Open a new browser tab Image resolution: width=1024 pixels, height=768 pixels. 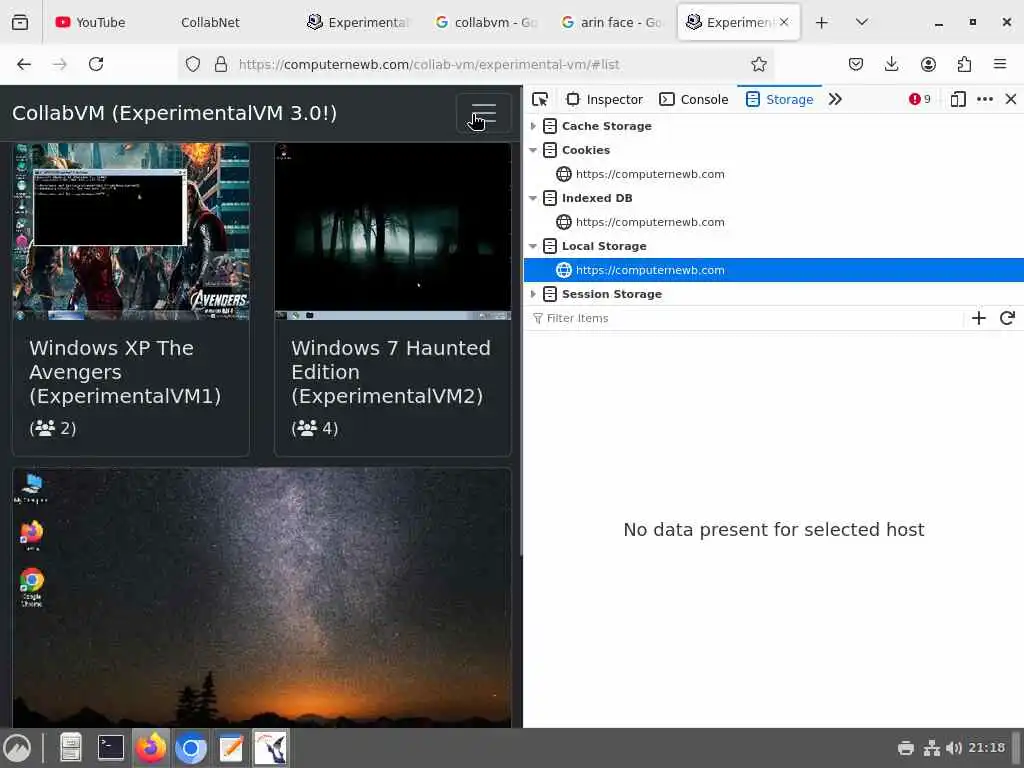click(822, 22)
